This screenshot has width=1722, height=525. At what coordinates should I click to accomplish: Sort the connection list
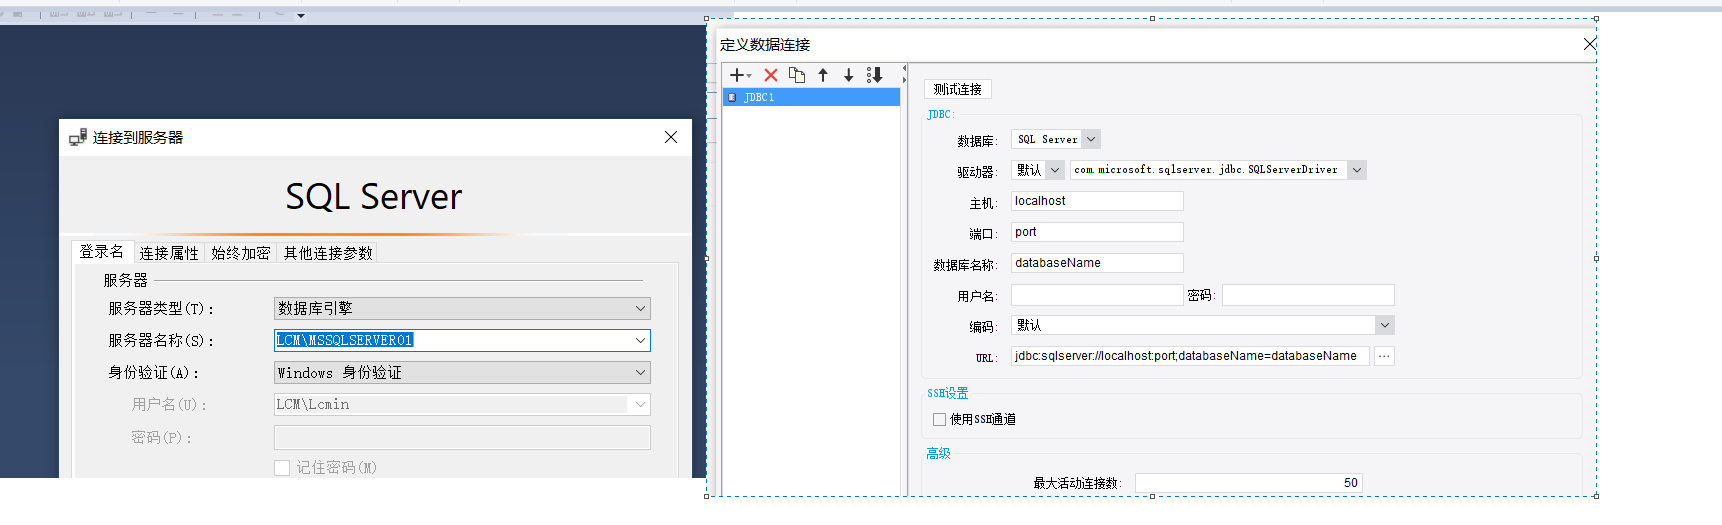(x=875, y=75)
